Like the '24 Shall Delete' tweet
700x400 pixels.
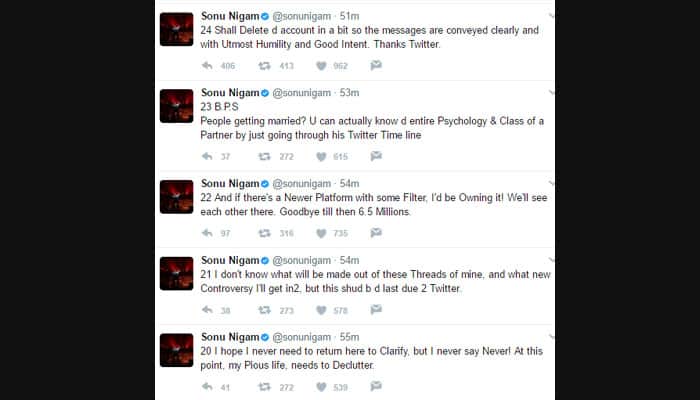click(322, 65)
